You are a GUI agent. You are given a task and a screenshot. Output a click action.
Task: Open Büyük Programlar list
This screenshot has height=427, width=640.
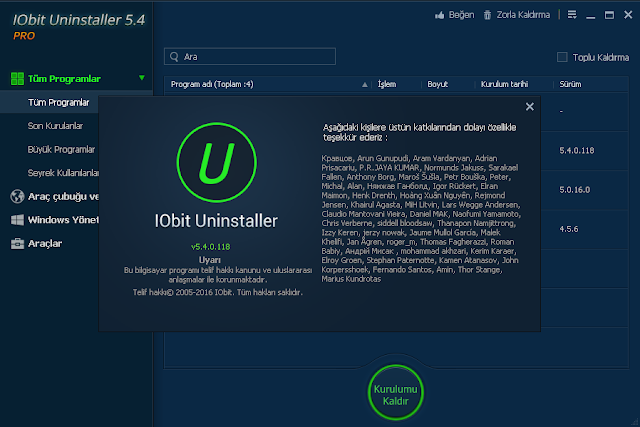(x=61, y=149)
